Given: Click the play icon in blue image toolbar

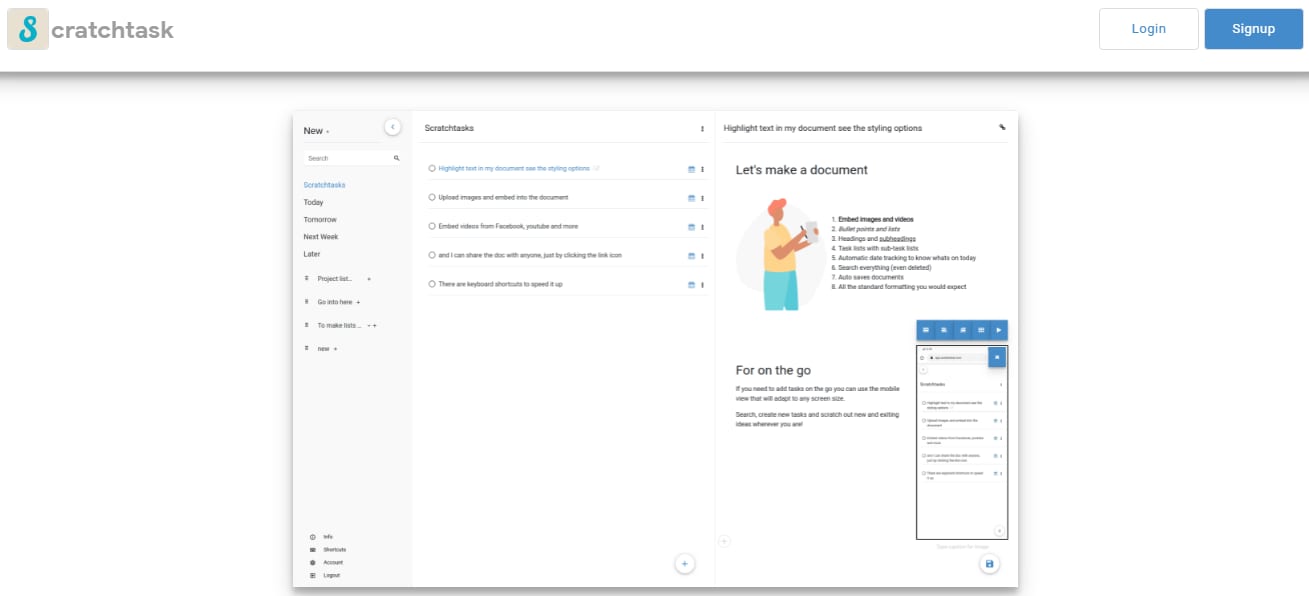Looking at the screenshot, I should [x=998, y=330].
